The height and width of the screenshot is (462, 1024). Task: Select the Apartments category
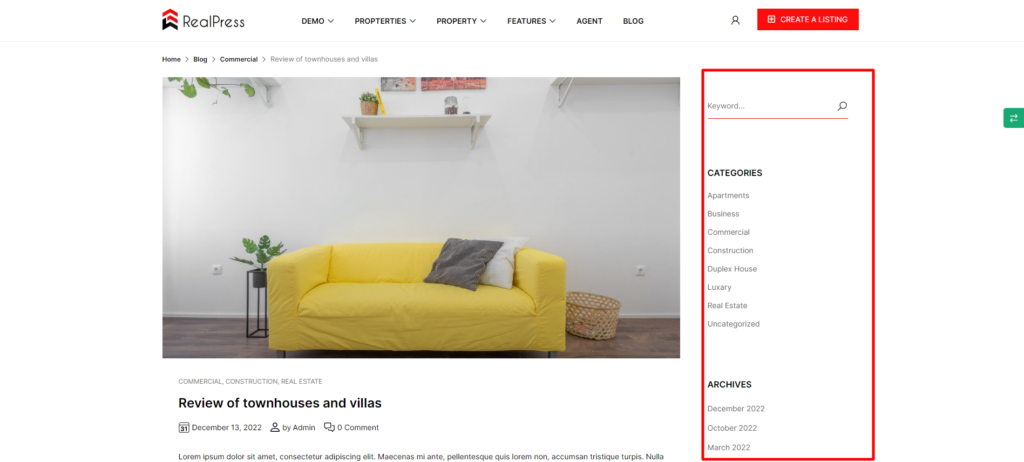[728, 195]
